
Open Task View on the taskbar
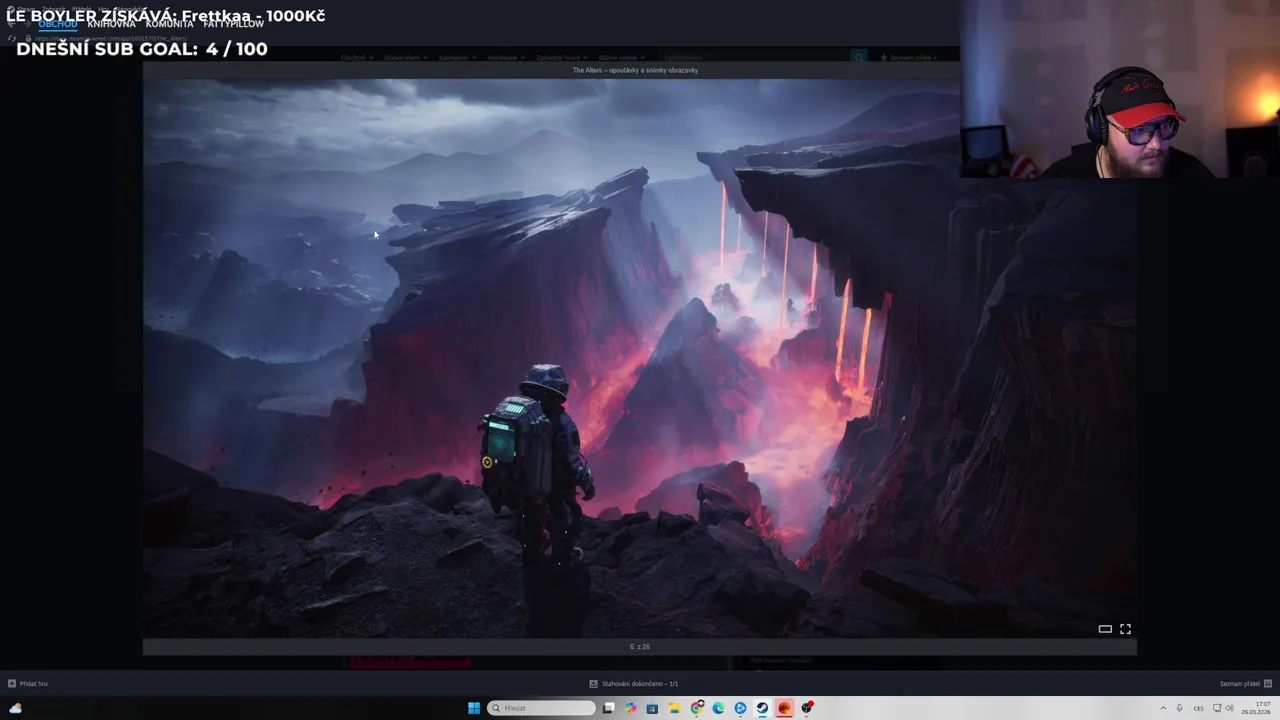608,708
